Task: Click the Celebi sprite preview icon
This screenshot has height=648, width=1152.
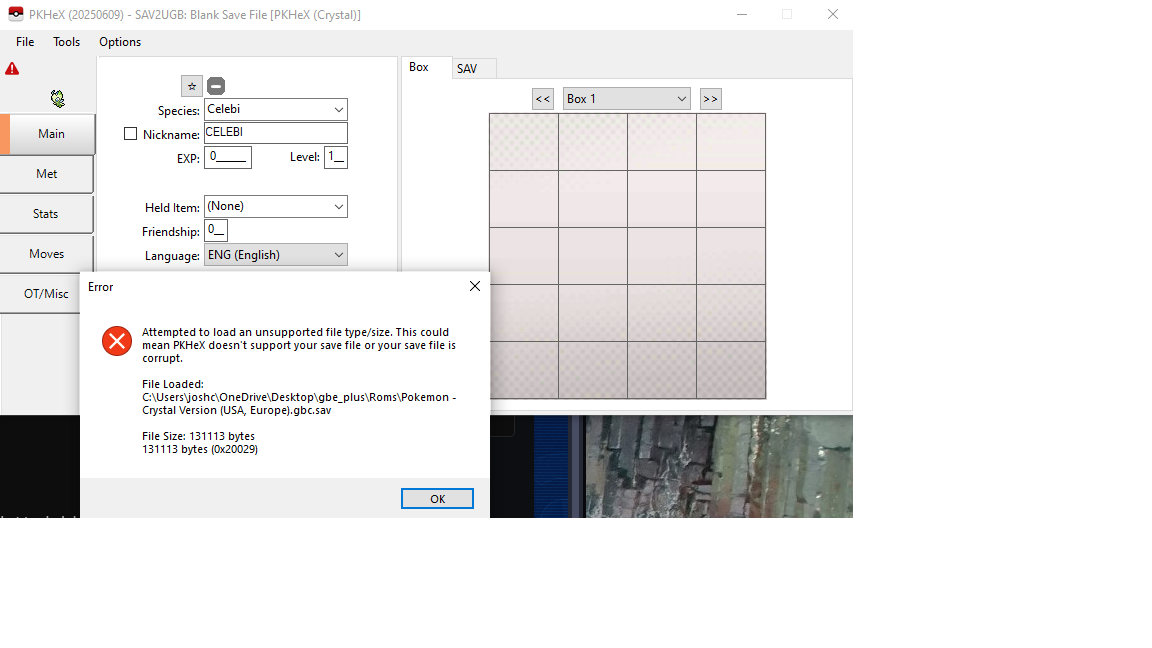Action: (x=58, y=98)
